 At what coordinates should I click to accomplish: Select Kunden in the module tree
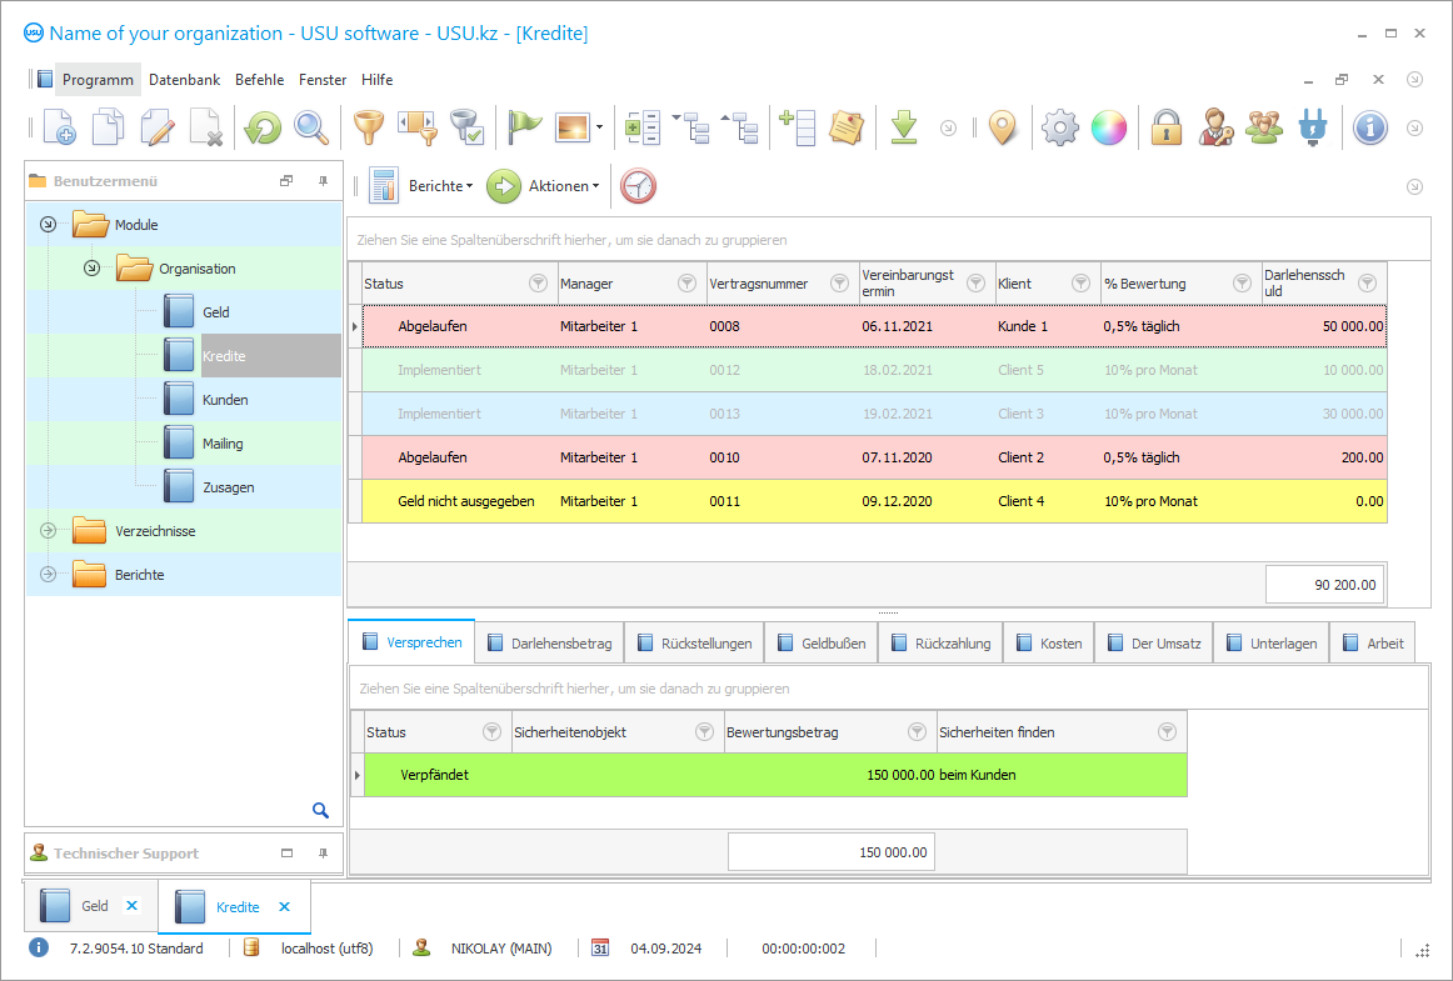(x=224, y=399)
